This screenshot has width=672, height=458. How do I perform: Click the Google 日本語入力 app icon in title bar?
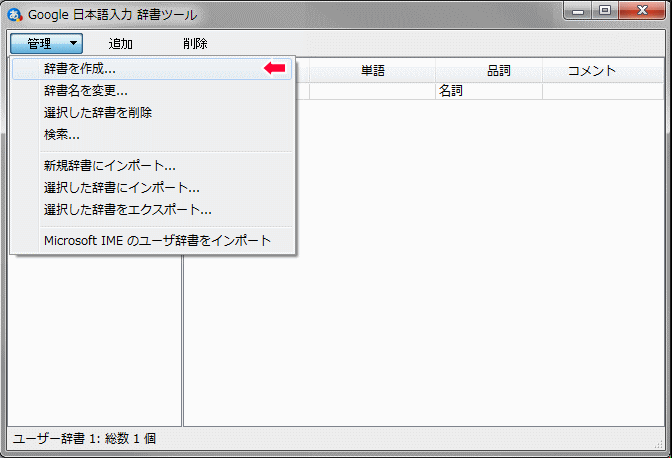point(15,15)
